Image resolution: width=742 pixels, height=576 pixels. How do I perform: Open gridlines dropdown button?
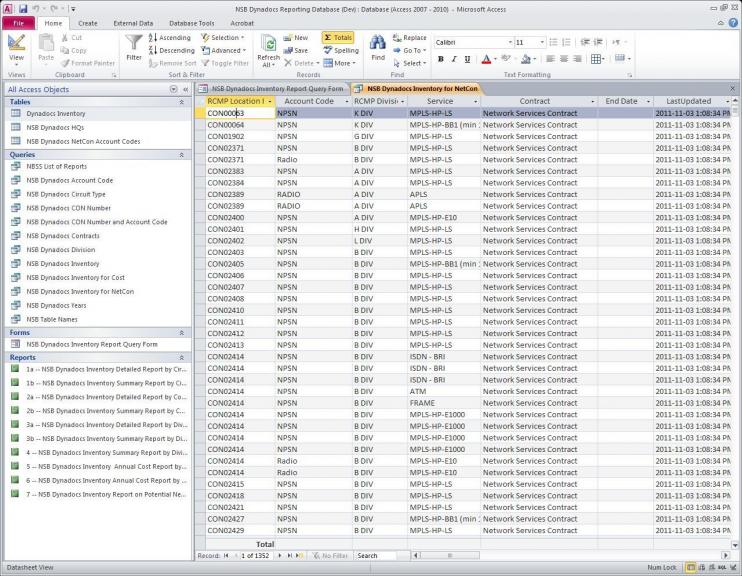point(598,59)
